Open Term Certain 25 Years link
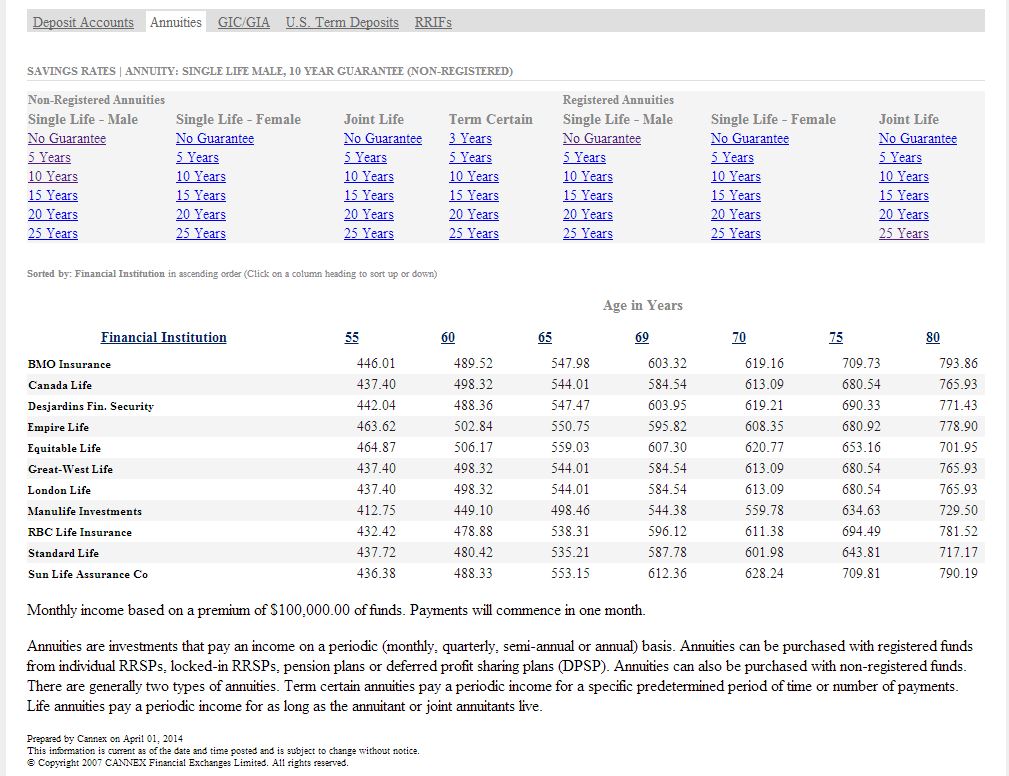 click(x=473, y=234)
